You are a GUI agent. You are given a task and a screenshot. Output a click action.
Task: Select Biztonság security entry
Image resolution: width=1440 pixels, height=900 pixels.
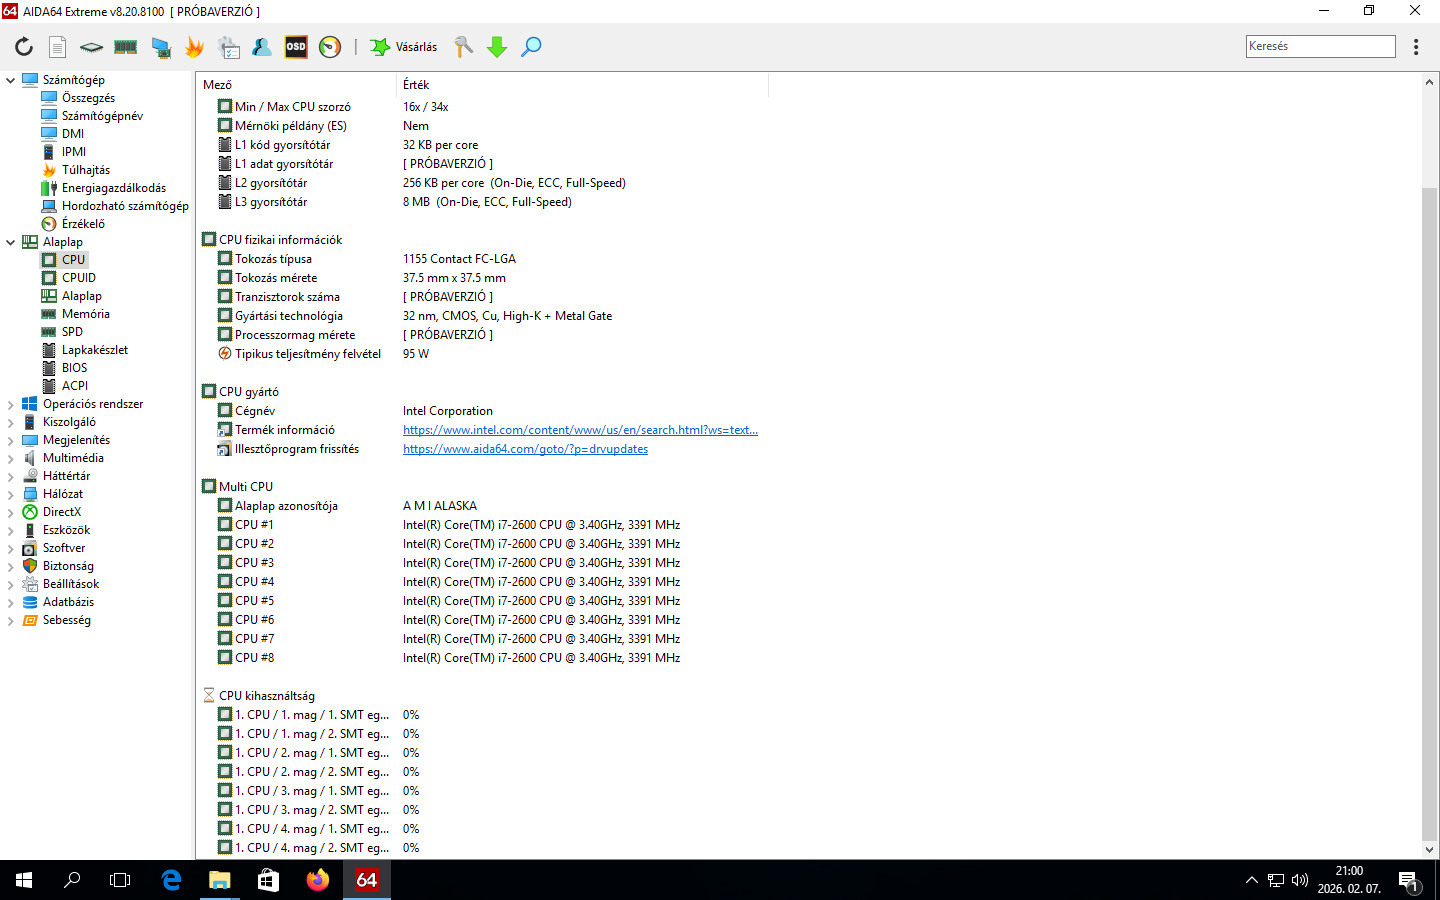[68, 566]
